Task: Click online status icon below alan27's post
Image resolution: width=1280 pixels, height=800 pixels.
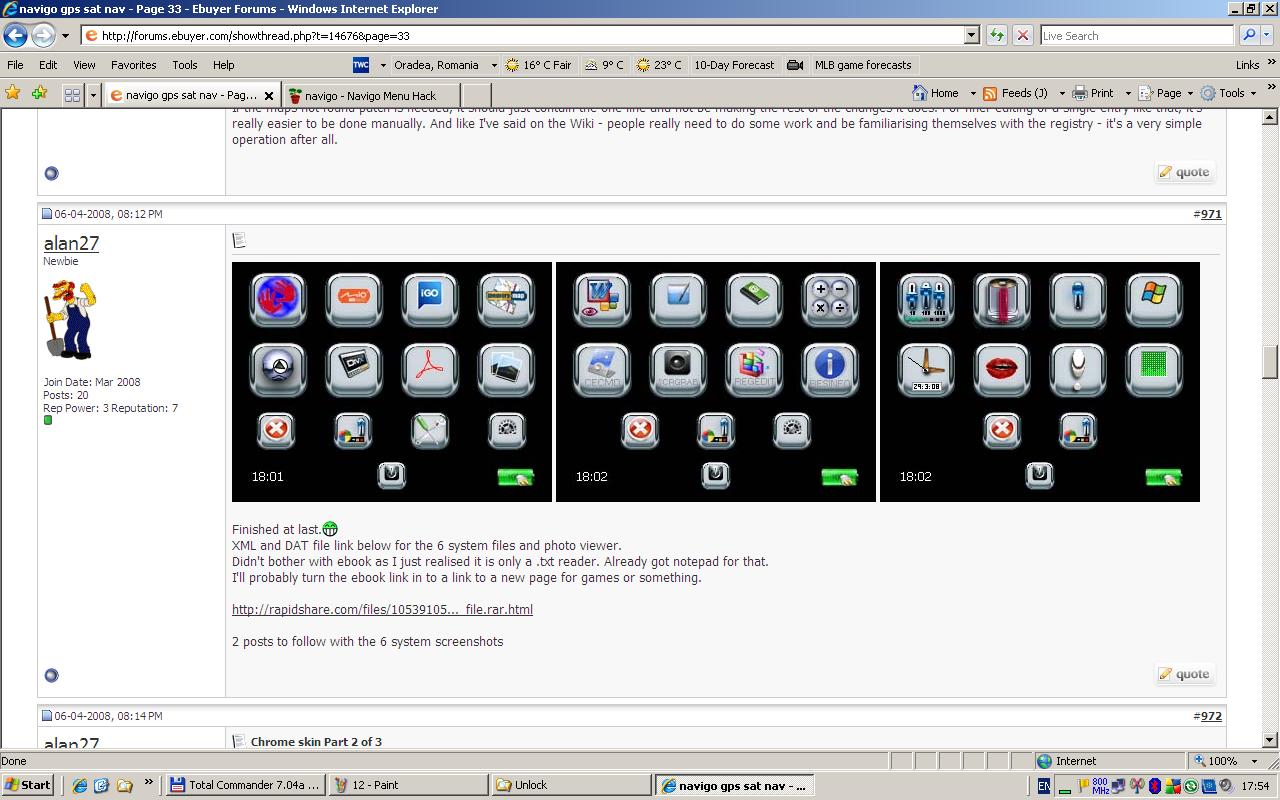Action: [52, 675]
